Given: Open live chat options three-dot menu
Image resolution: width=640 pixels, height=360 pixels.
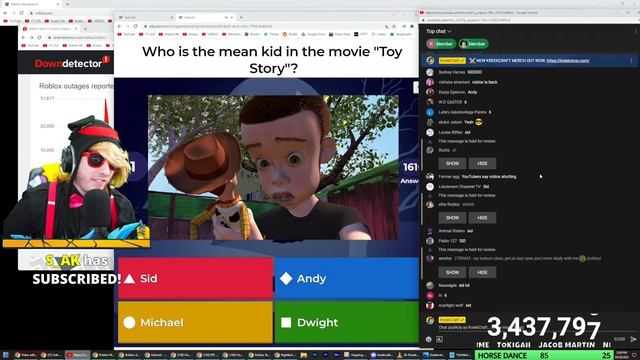Looking at the screenshot, I should (636, 31).
